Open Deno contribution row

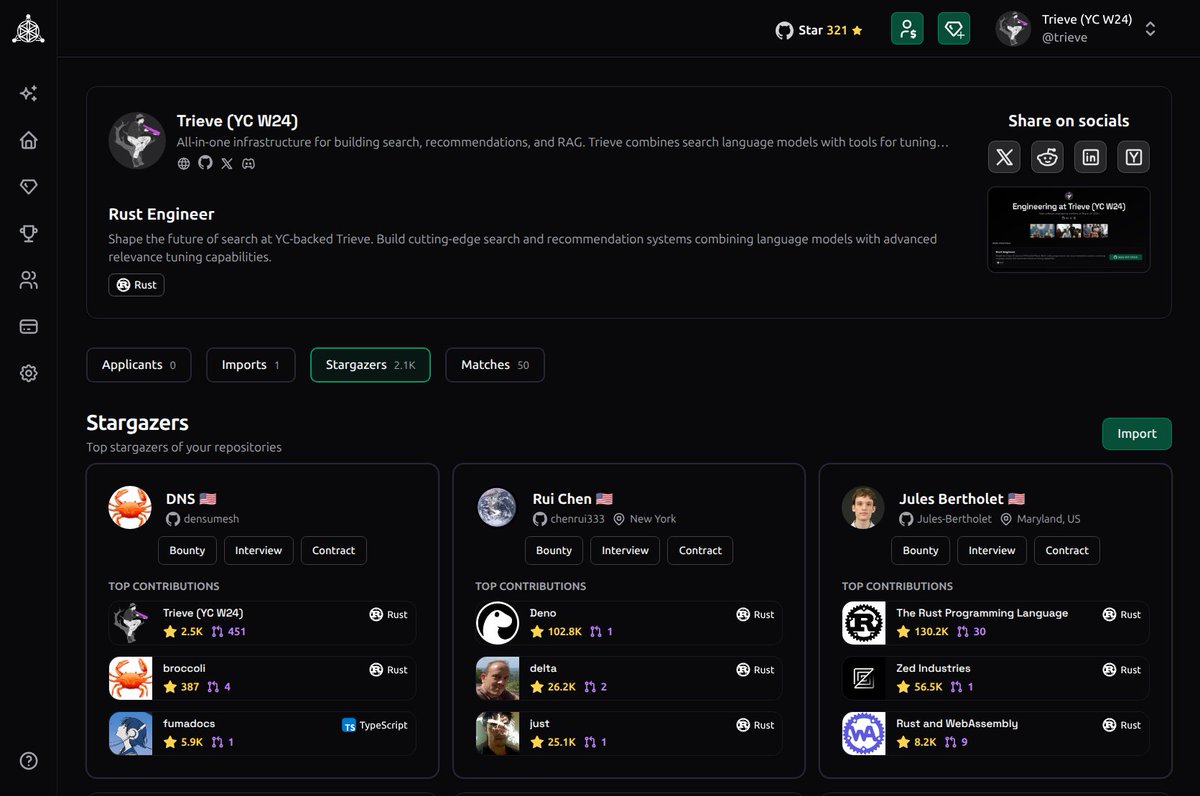(x=629, y=623)
